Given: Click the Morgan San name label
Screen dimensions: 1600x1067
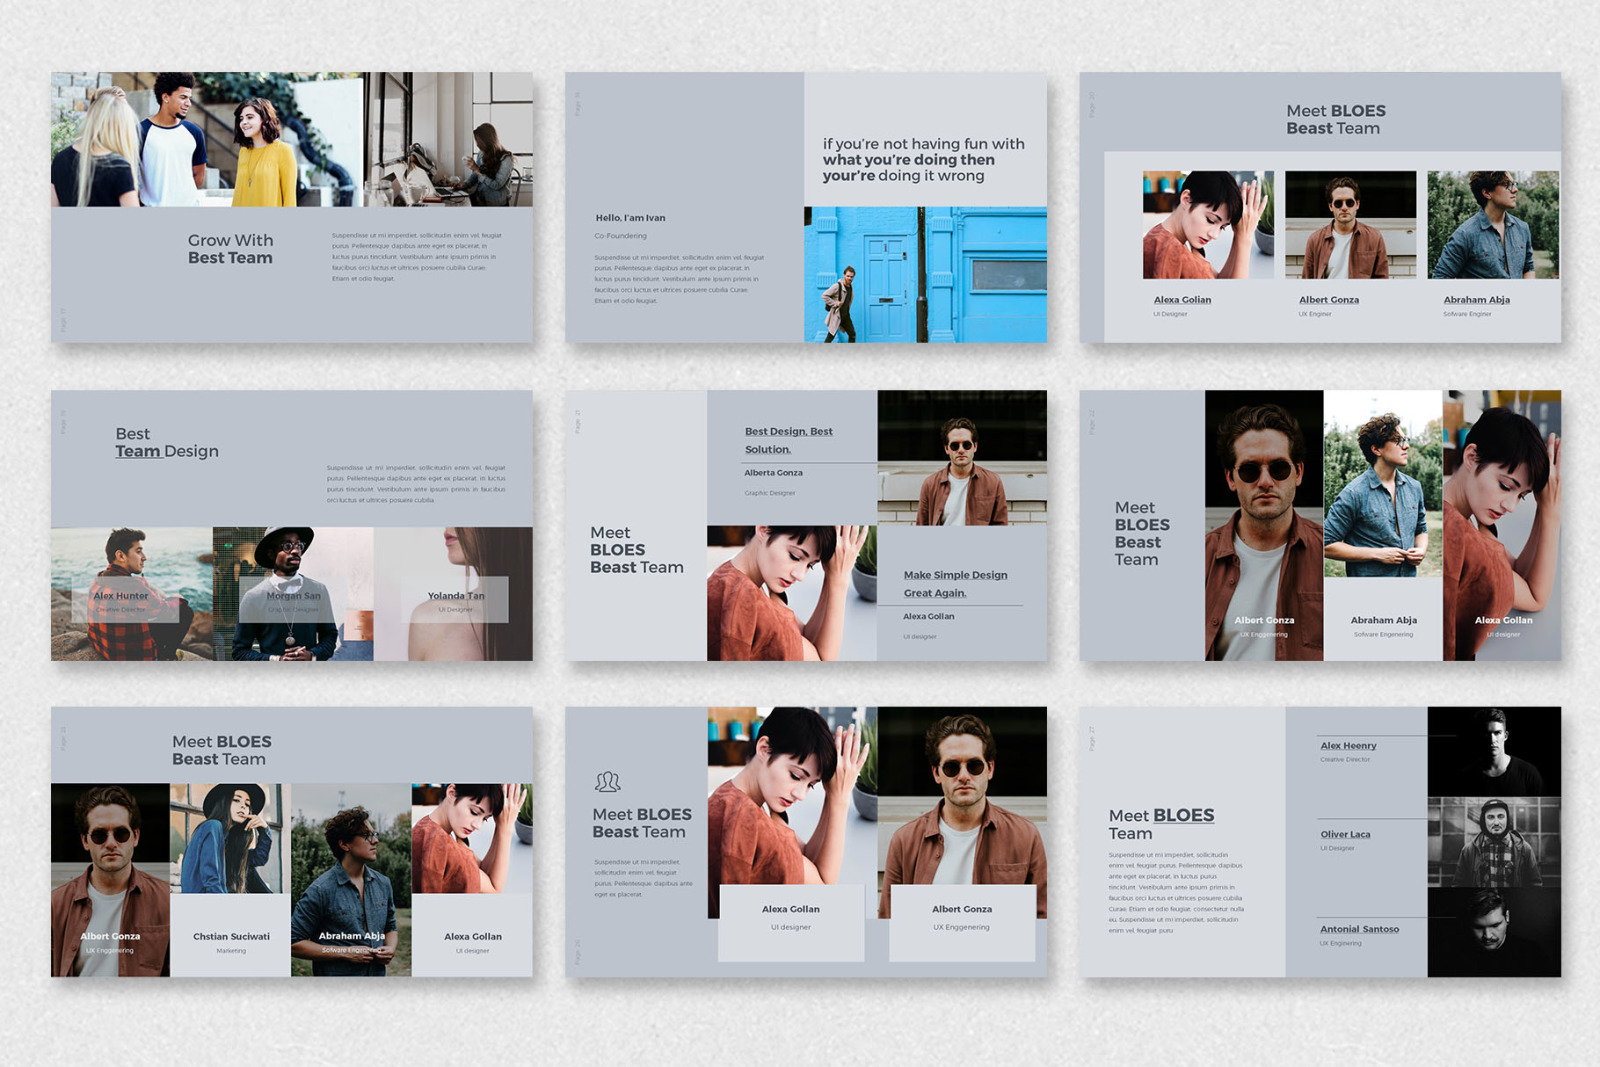Looking at the screenshot, I should click(x=294, y=596).
